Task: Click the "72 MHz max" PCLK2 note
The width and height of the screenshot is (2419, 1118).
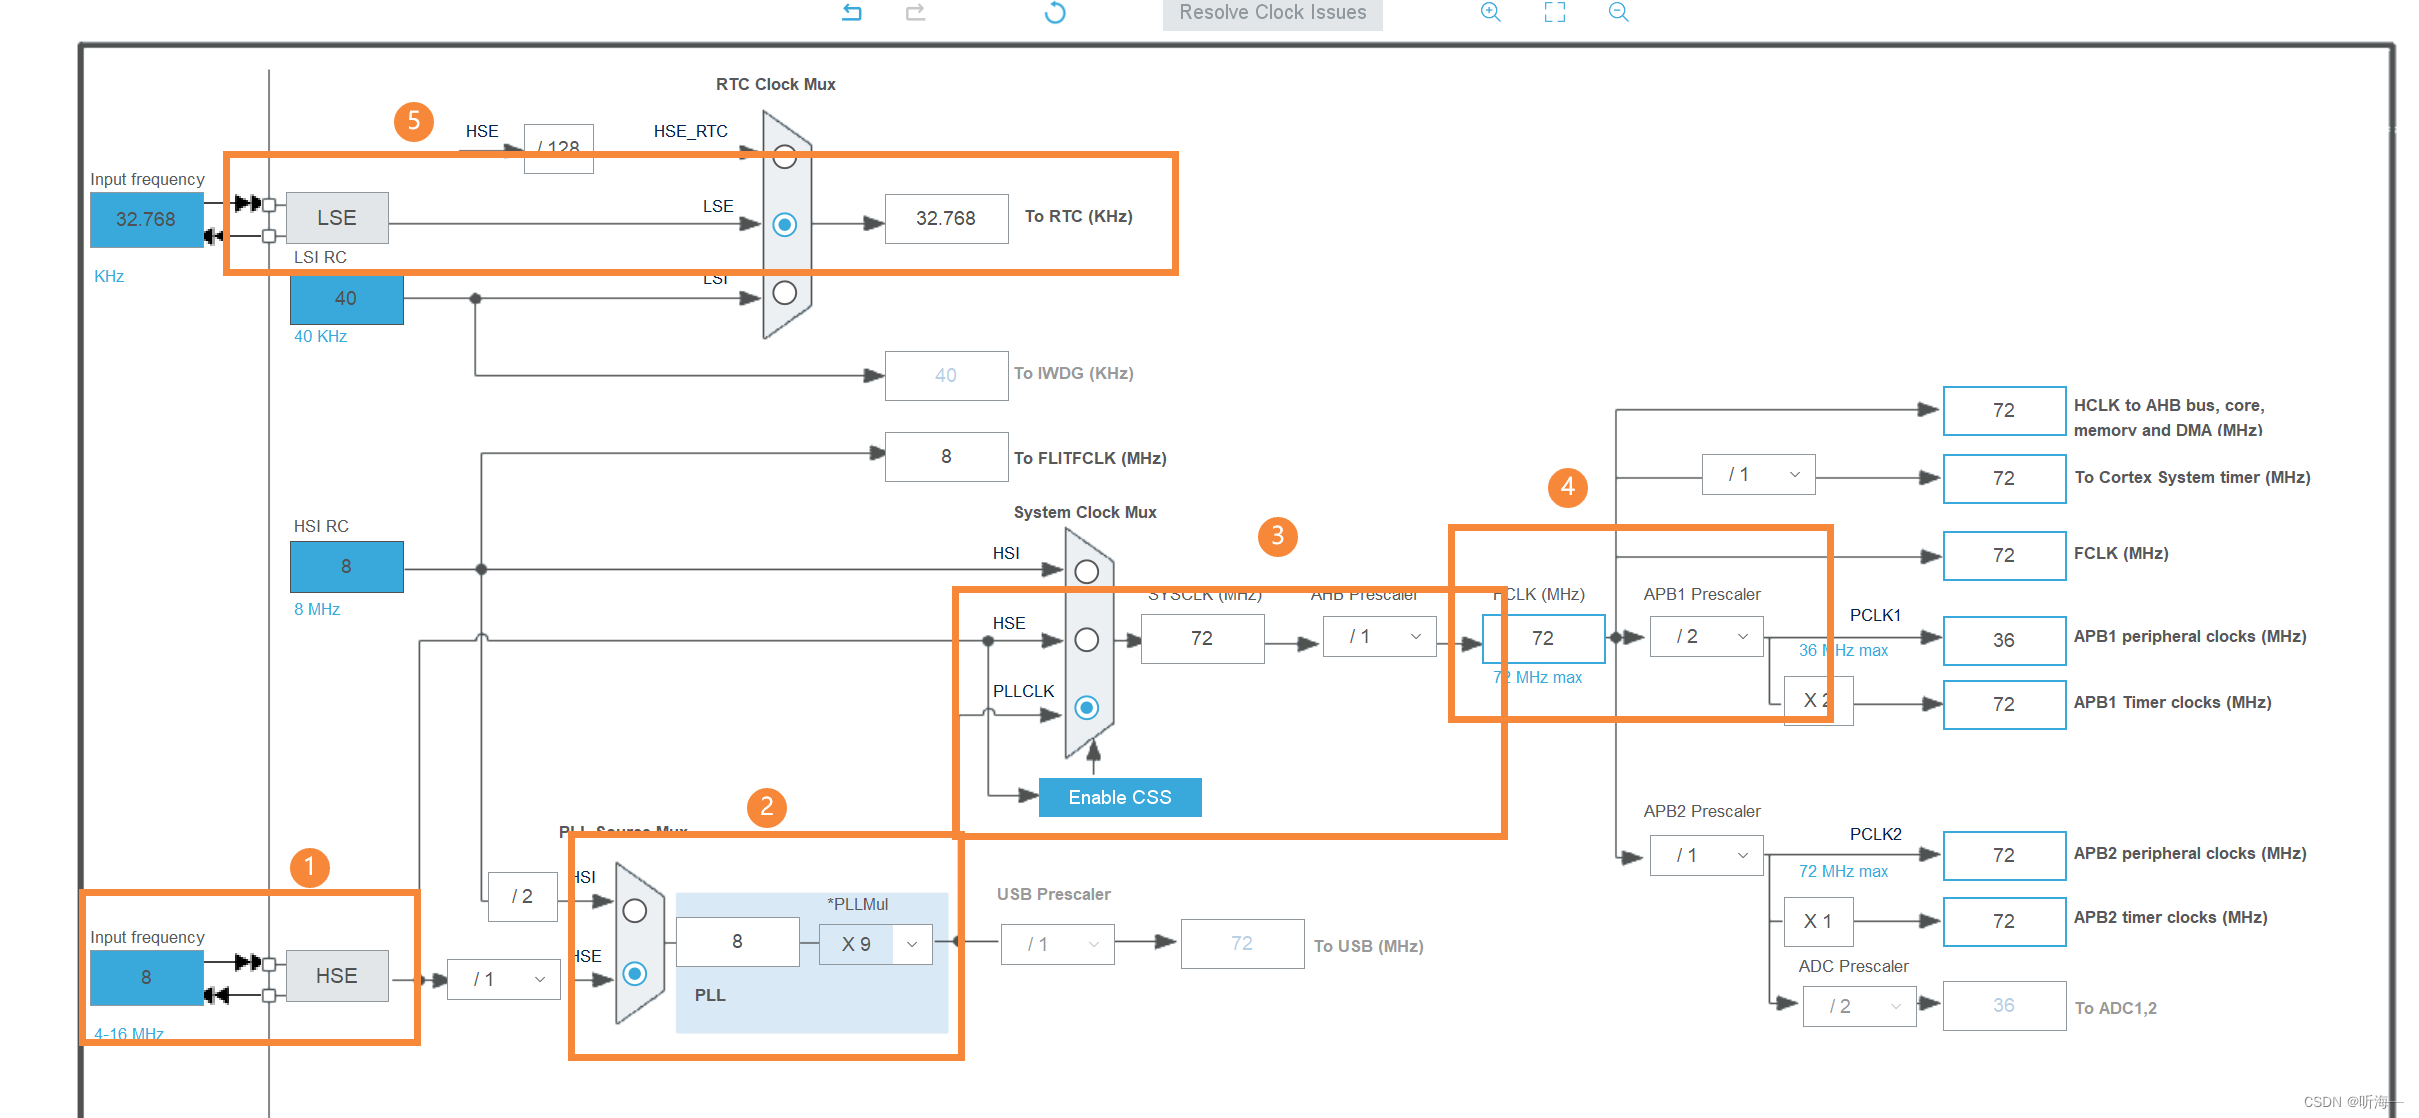Action: click(1843, 872)
